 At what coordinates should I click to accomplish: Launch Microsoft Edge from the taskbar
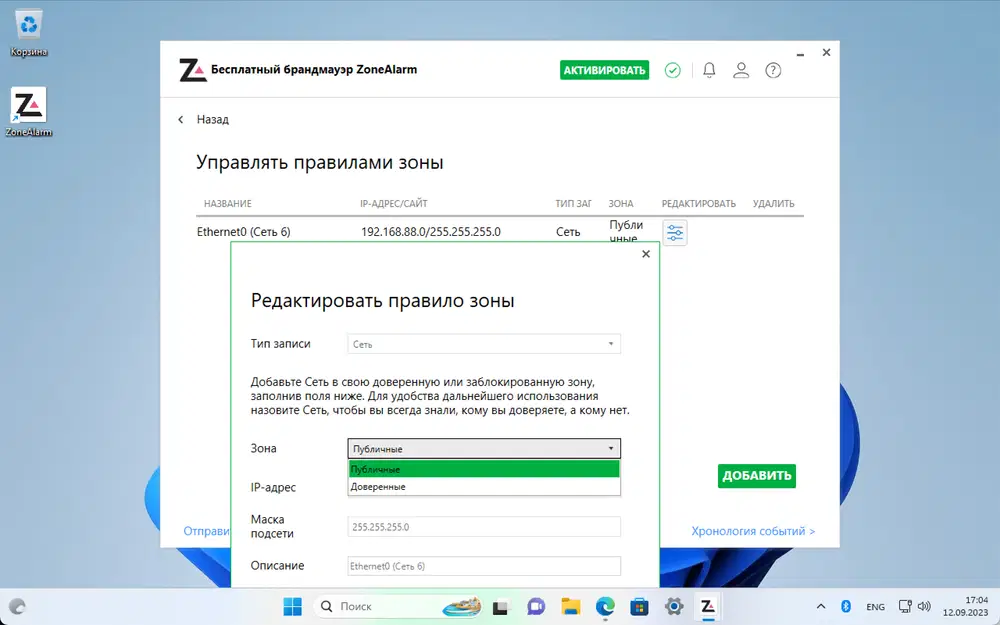coord(605,607)
